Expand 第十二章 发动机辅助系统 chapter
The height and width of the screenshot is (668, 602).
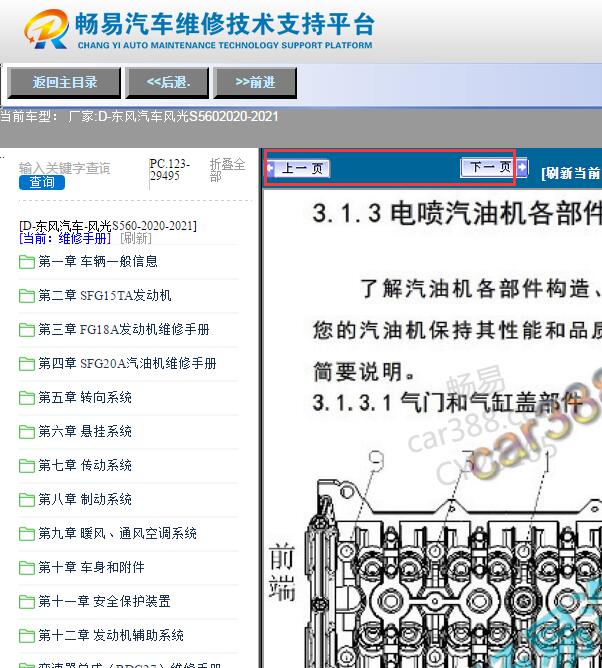coord(111,636)
